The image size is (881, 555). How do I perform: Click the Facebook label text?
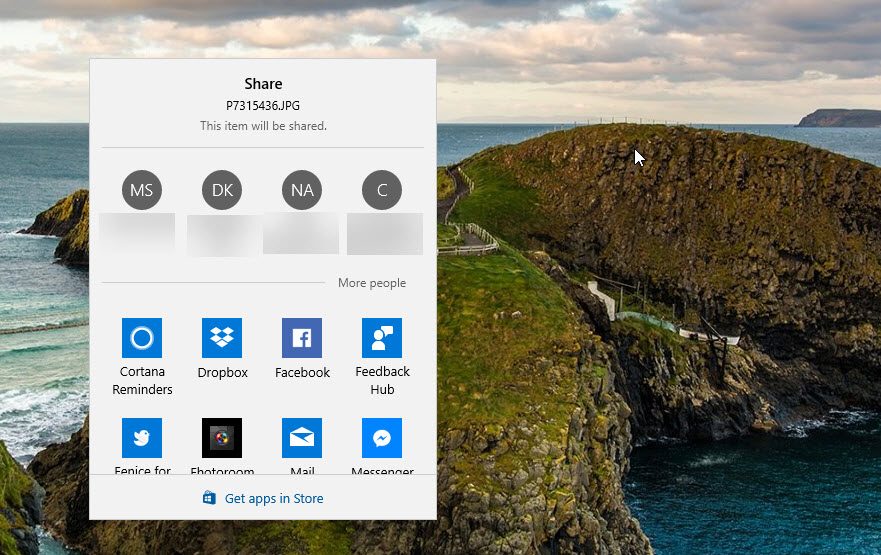(x=302, y=372)
